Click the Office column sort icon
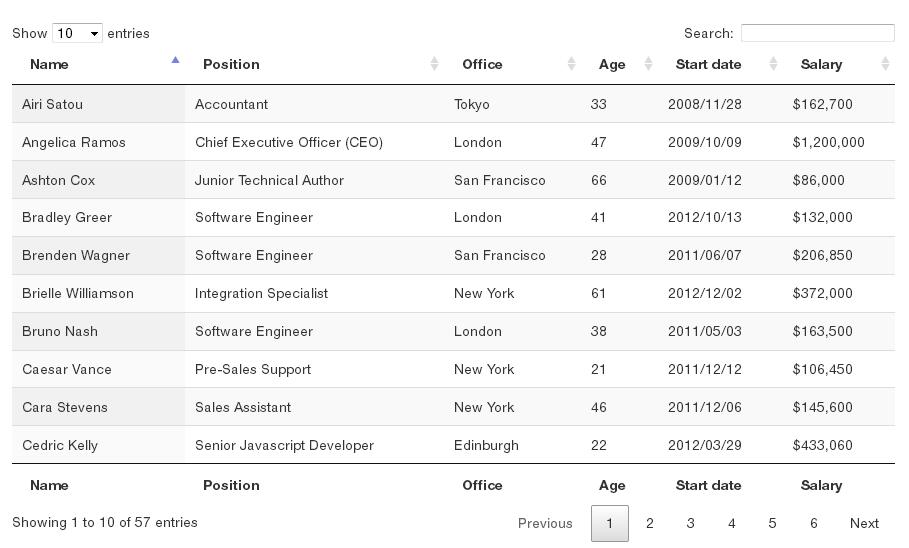This screenshot has height=548, width=909. [x=571, y=64]
